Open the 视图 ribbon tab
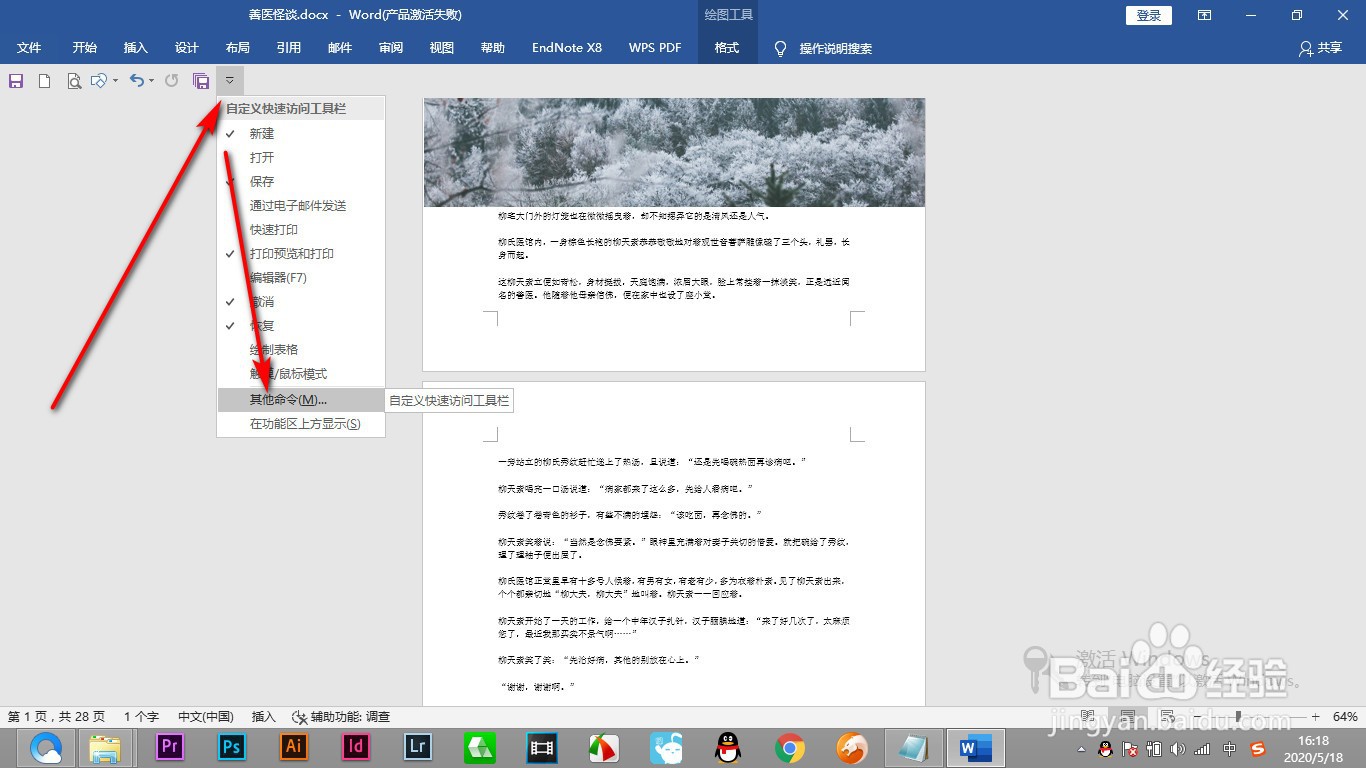The image size is (1366, 768). tap(442, 47)
